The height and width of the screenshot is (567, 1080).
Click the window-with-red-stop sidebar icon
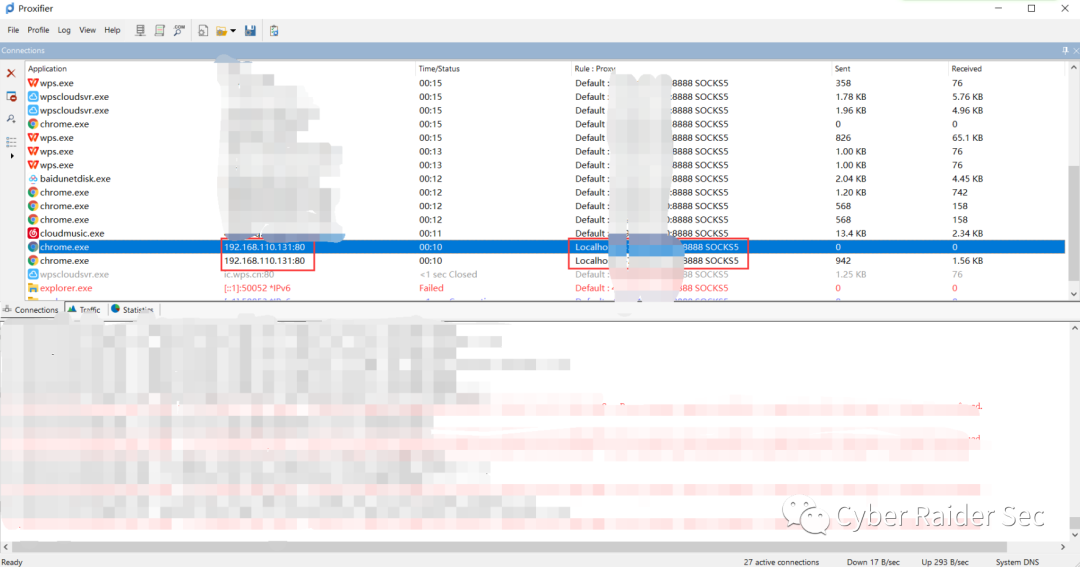11,96
